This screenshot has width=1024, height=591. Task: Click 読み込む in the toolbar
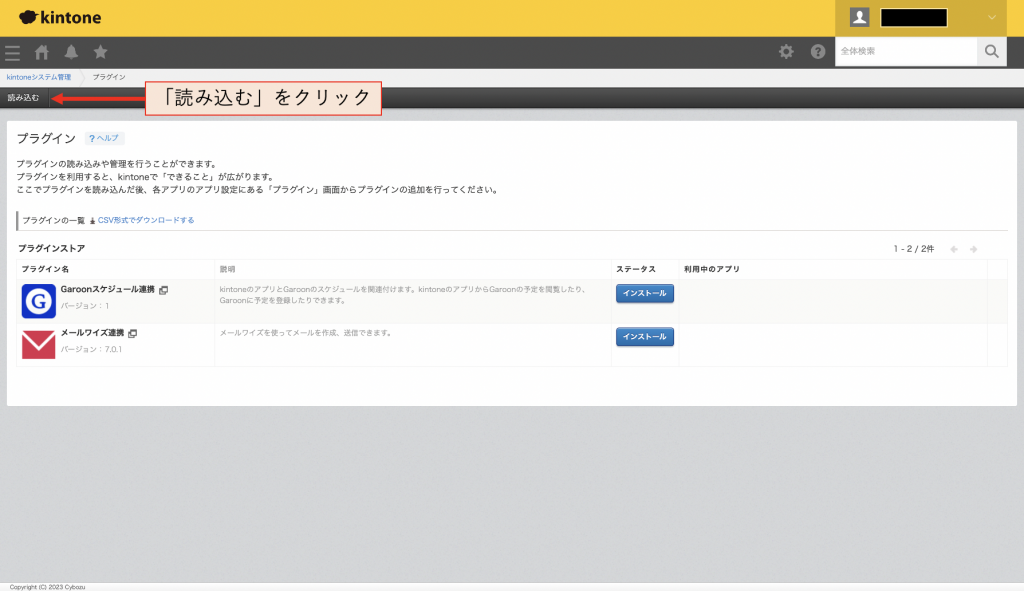(24, 98)
